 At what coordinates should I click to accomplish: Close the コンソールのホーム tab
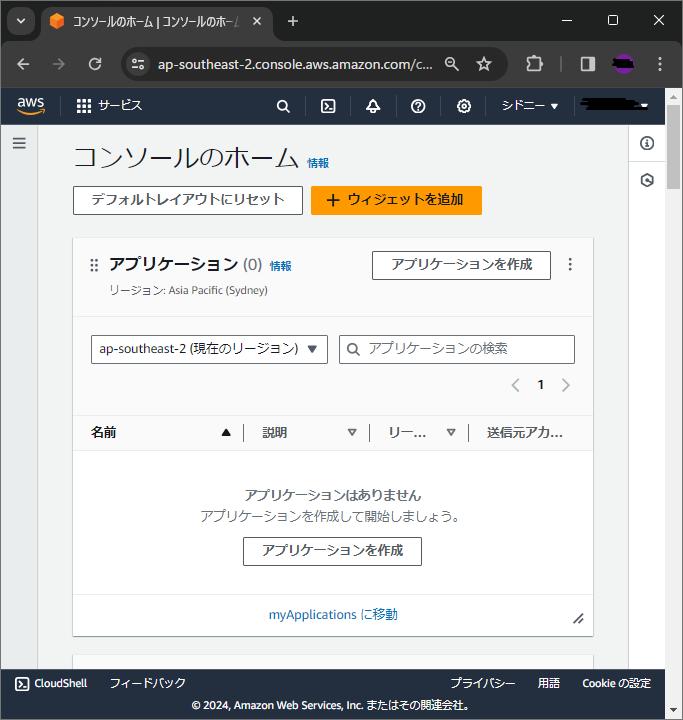257,21
